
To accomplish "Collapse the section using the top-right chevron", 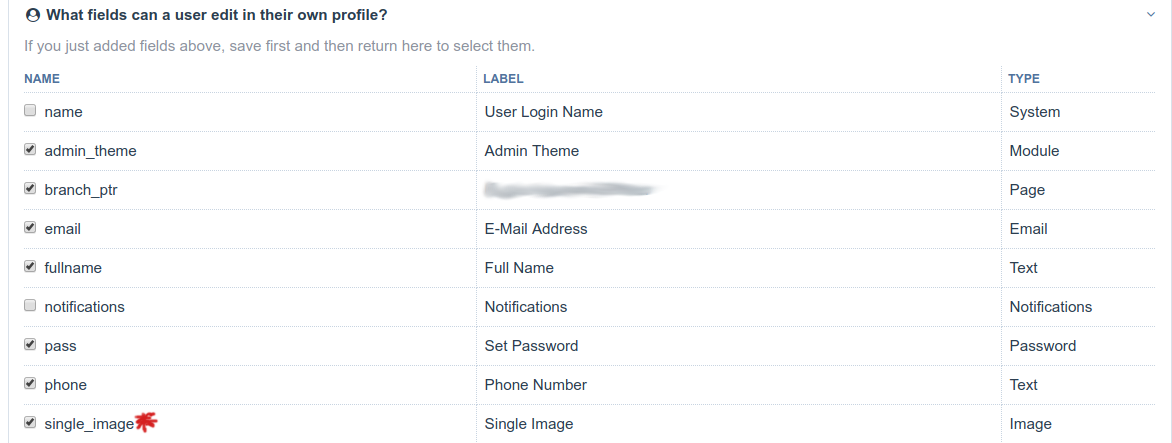I will pos(1151,15).
